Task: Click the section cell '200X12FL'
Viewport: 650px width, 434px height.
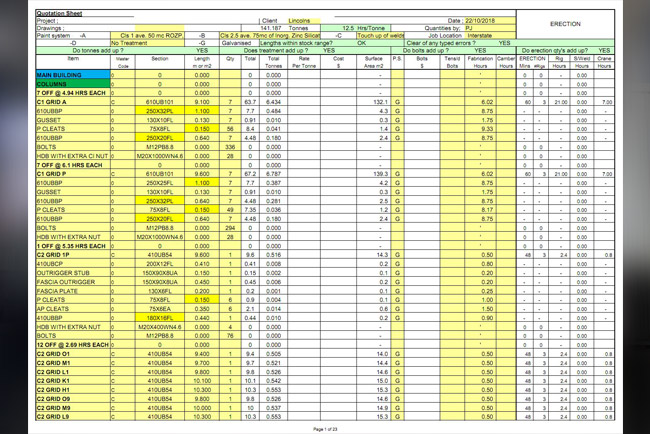Action: (160, 264)
